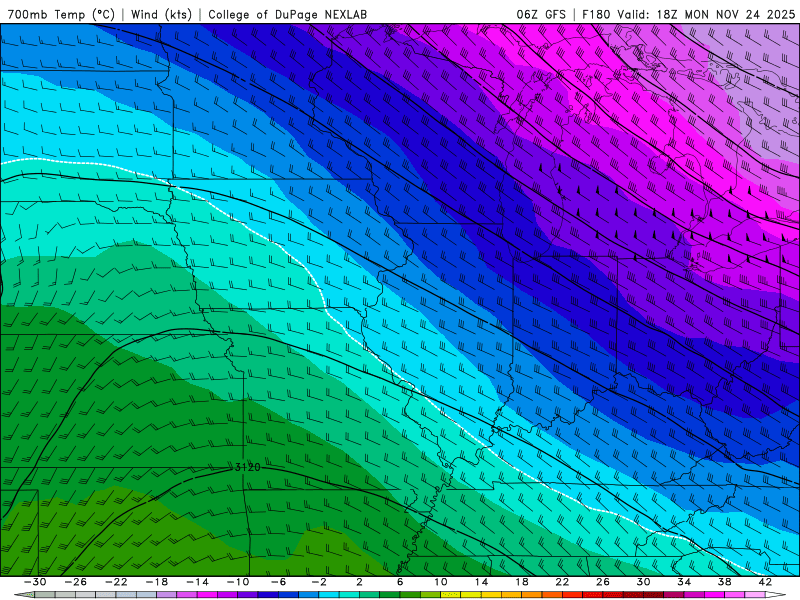Screen dimensions: 800x600
Task: Click the '3120' height contour label
Action: coord(247,467)
